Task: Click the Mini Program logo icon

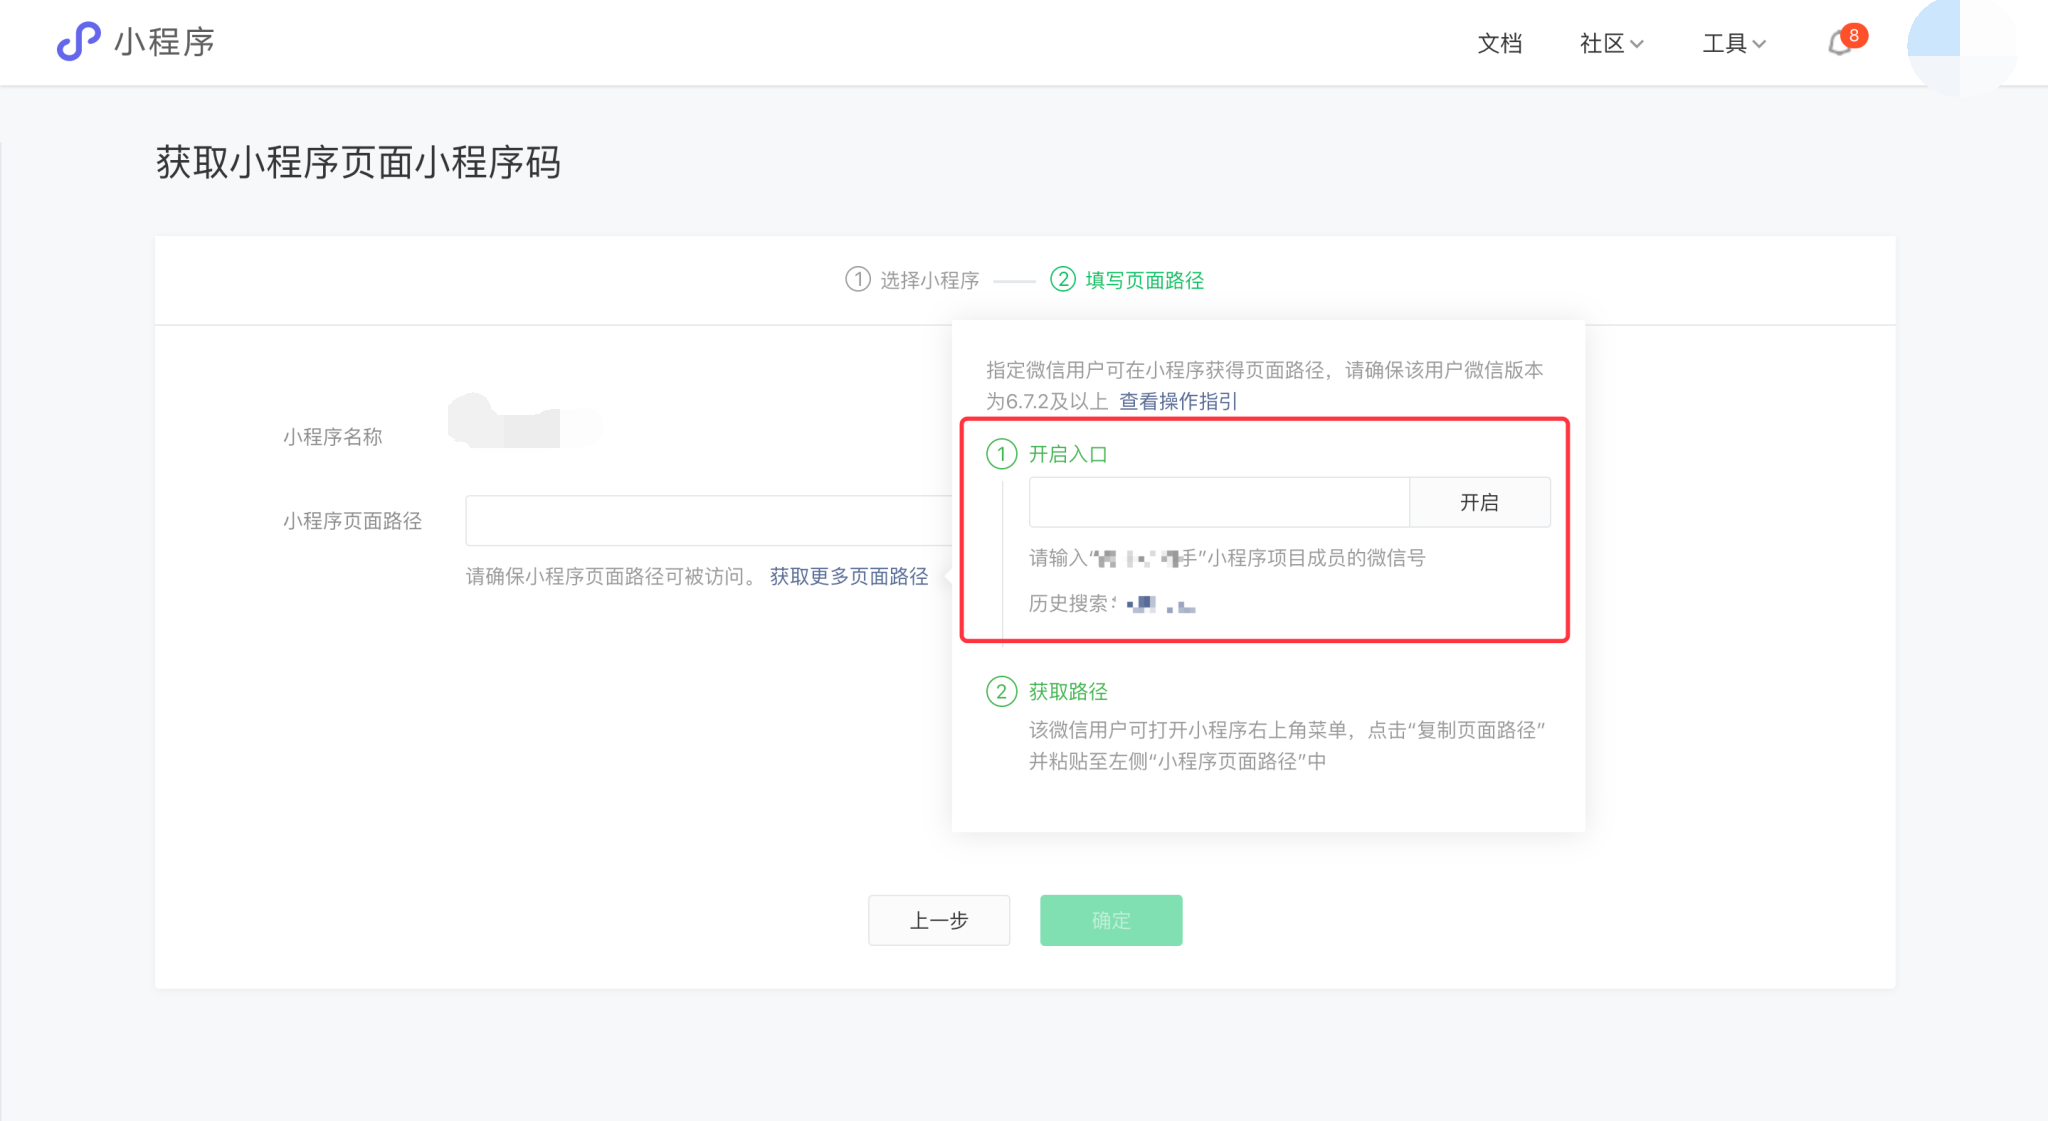Action: 78,42
